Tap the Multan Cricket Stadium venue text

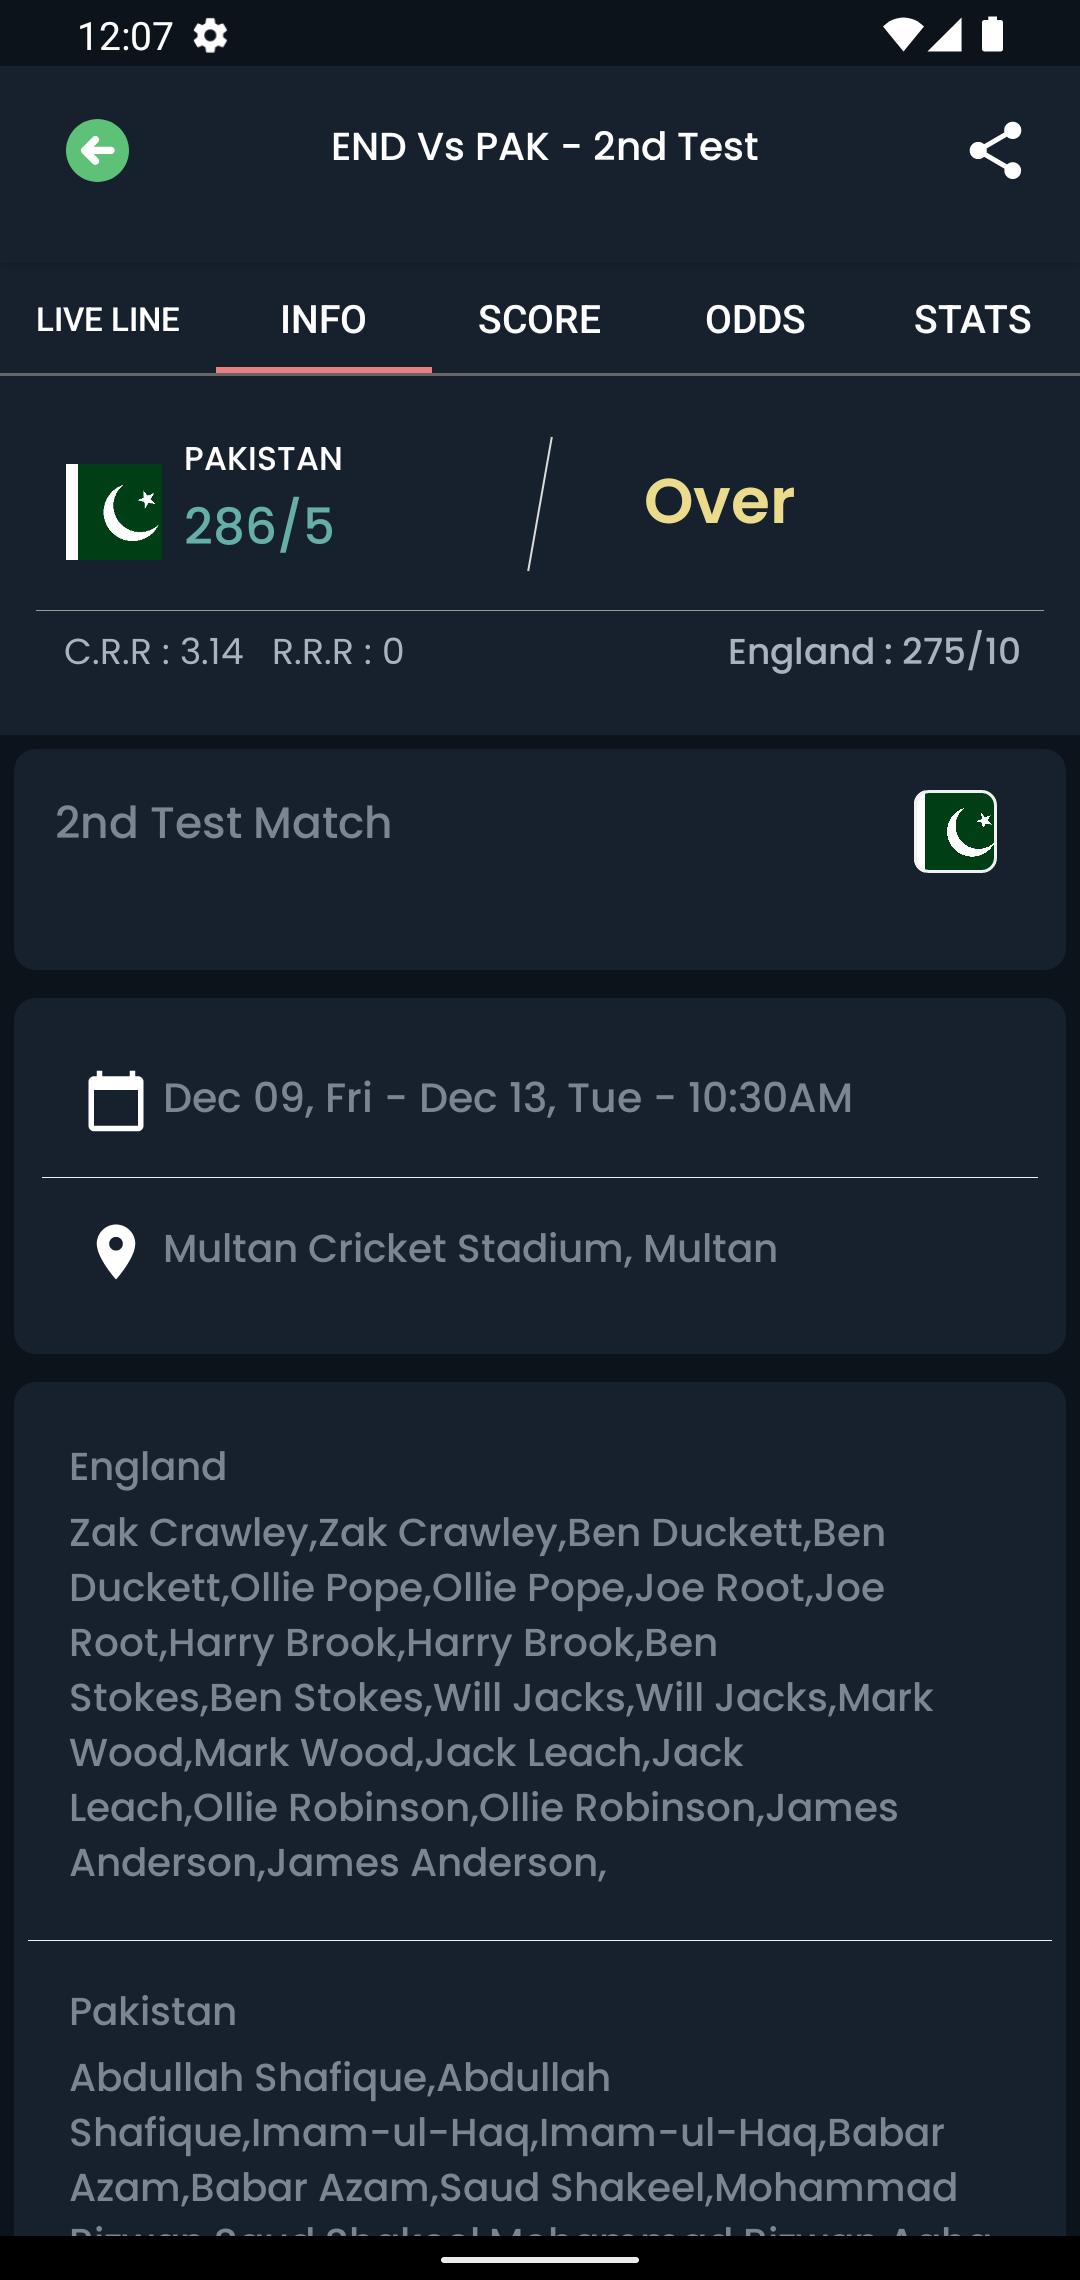coord(470,1249)
